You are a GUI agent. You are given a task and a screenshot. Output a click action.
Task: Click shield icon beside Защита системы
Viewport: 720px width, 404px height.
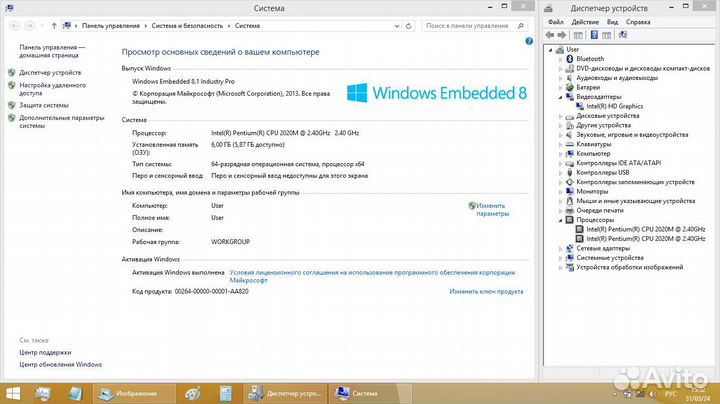11,105
